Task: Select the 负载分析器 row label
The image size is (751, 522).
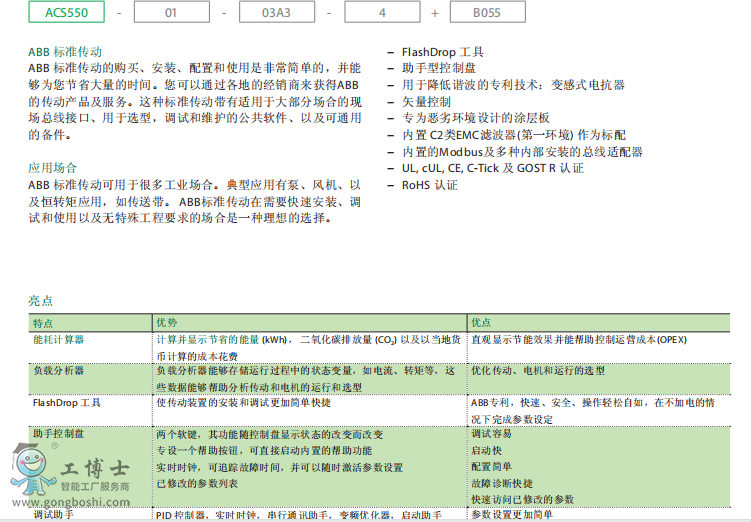Action: (x=59, y=371)
